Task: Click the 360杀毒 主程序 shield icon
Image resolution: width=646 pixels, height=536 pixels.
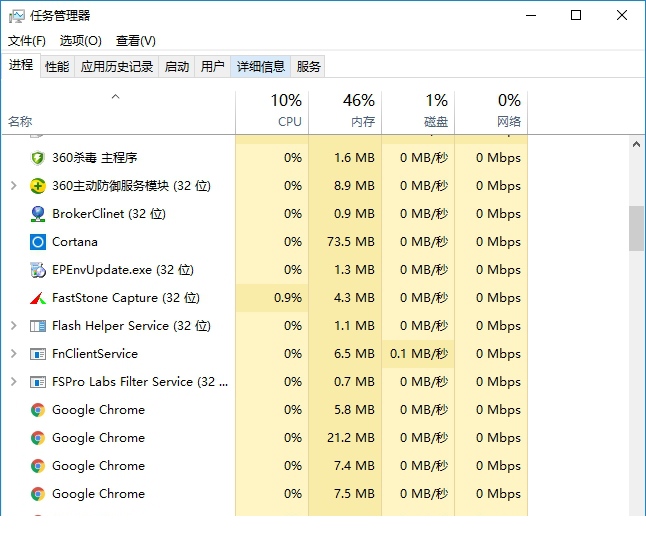Action: [x=37, y=158]
